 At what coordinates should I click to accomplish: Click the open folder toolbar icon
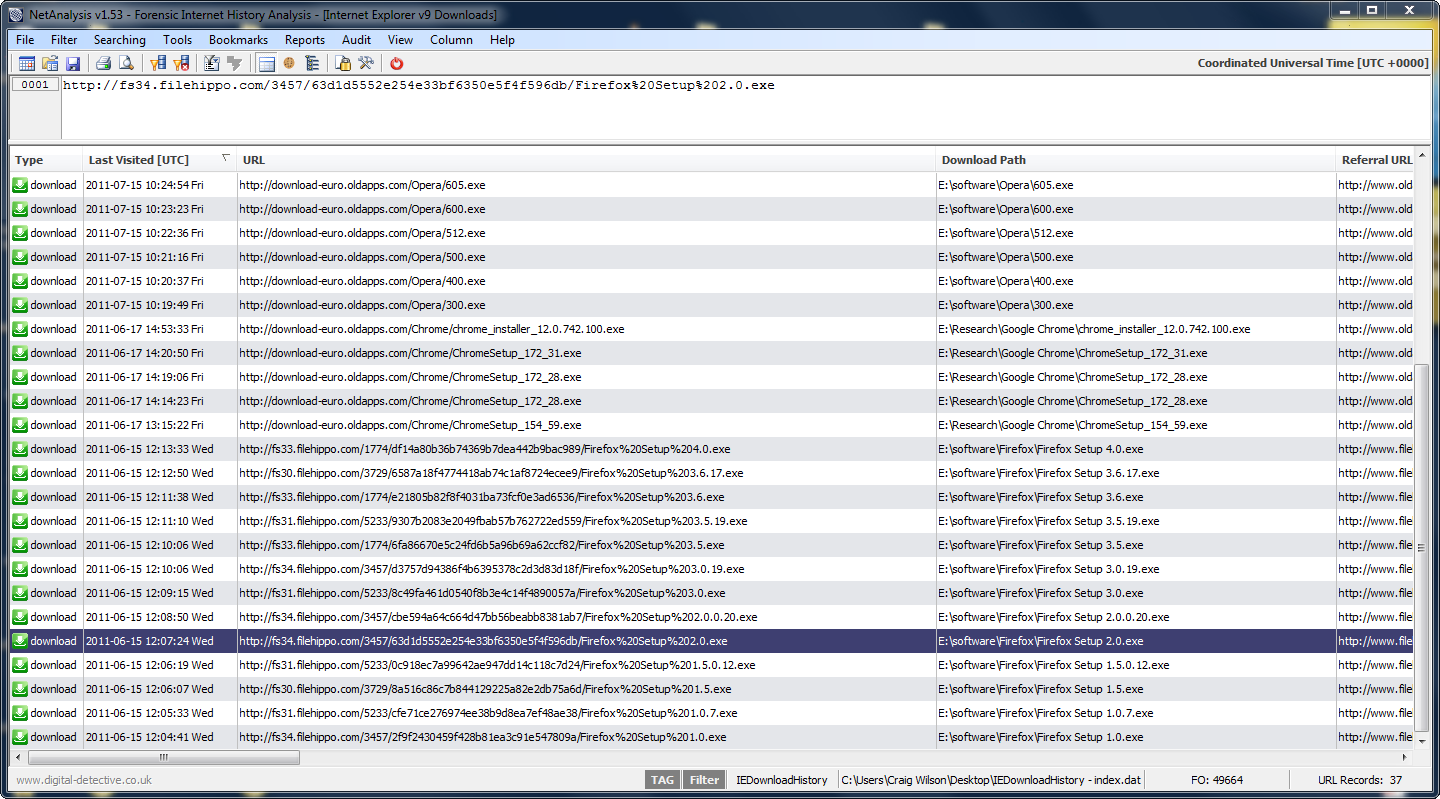[50, 63]
